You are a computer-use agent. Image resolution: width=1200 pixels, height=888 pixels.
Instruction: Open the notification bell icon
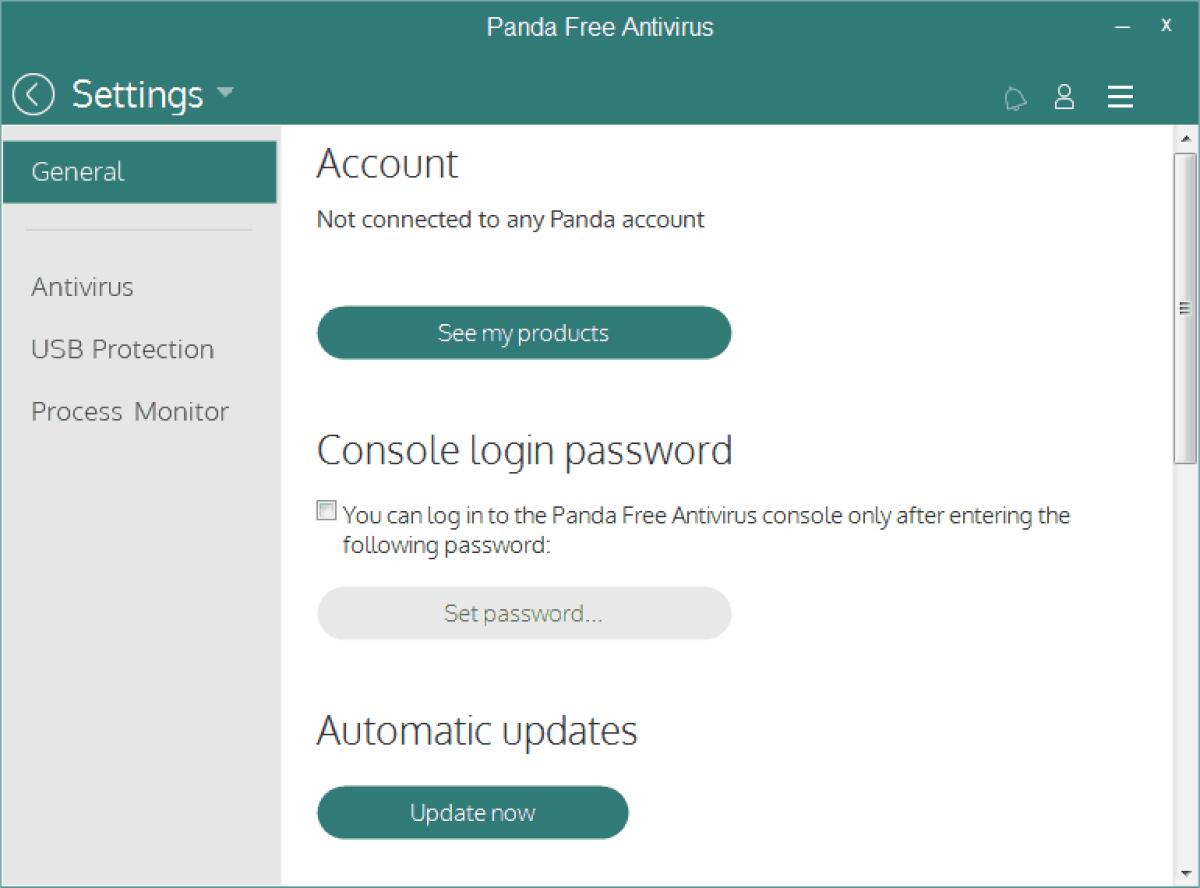1015,97
